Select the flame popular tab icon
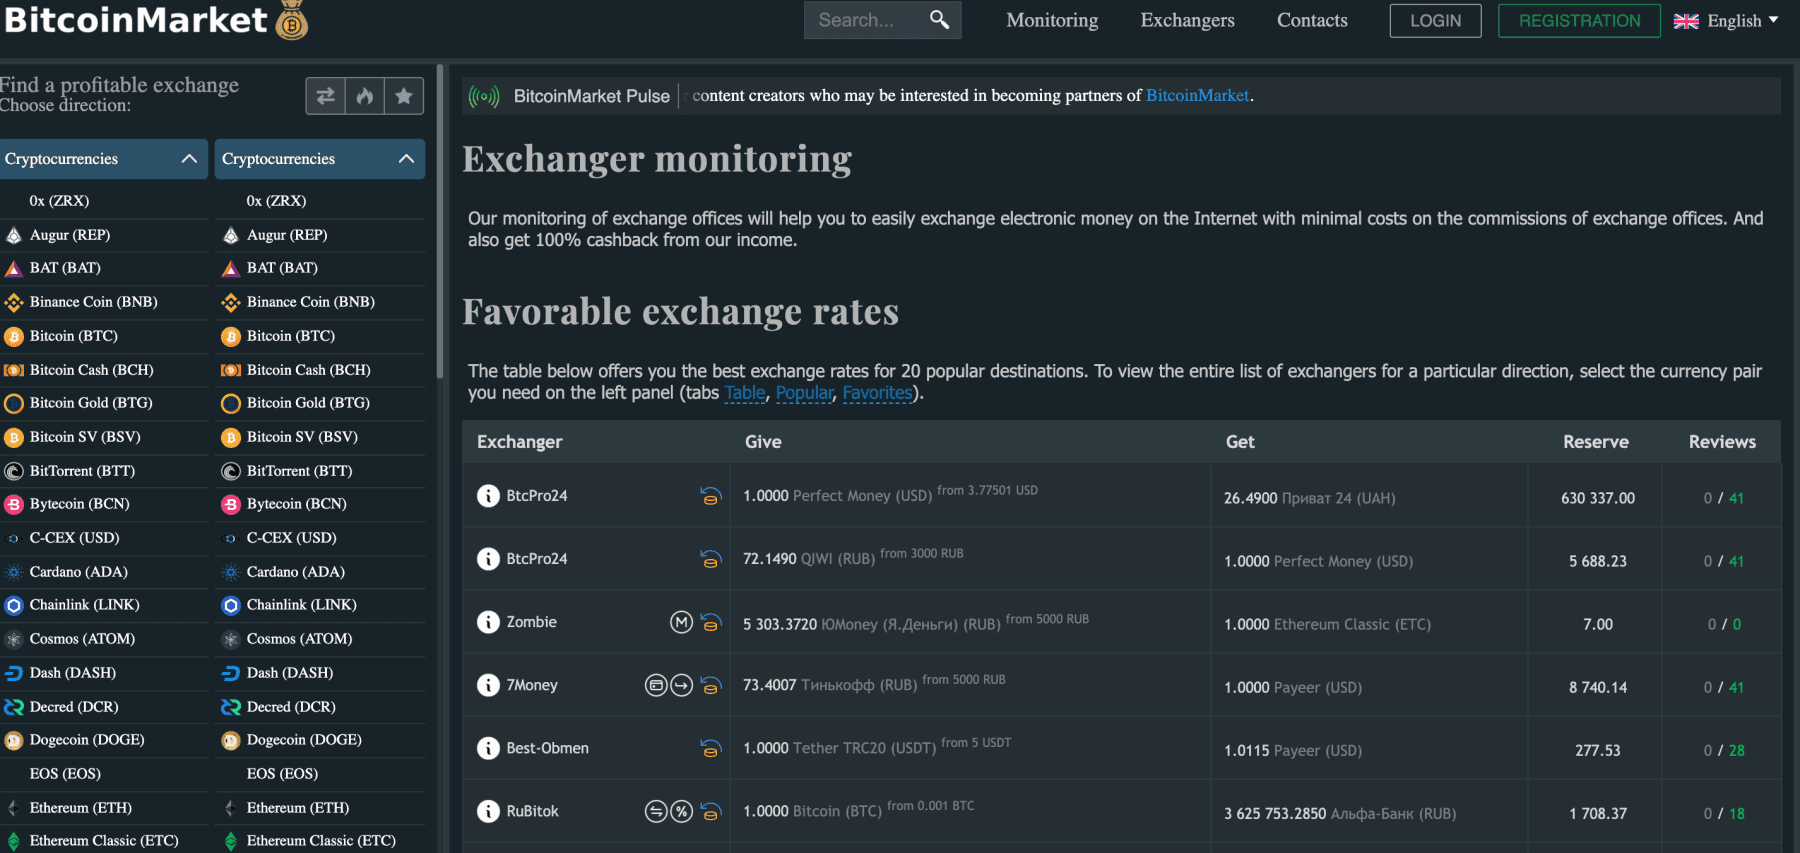The height and width of the screenshot is (853, 1800). click(365, 96)
